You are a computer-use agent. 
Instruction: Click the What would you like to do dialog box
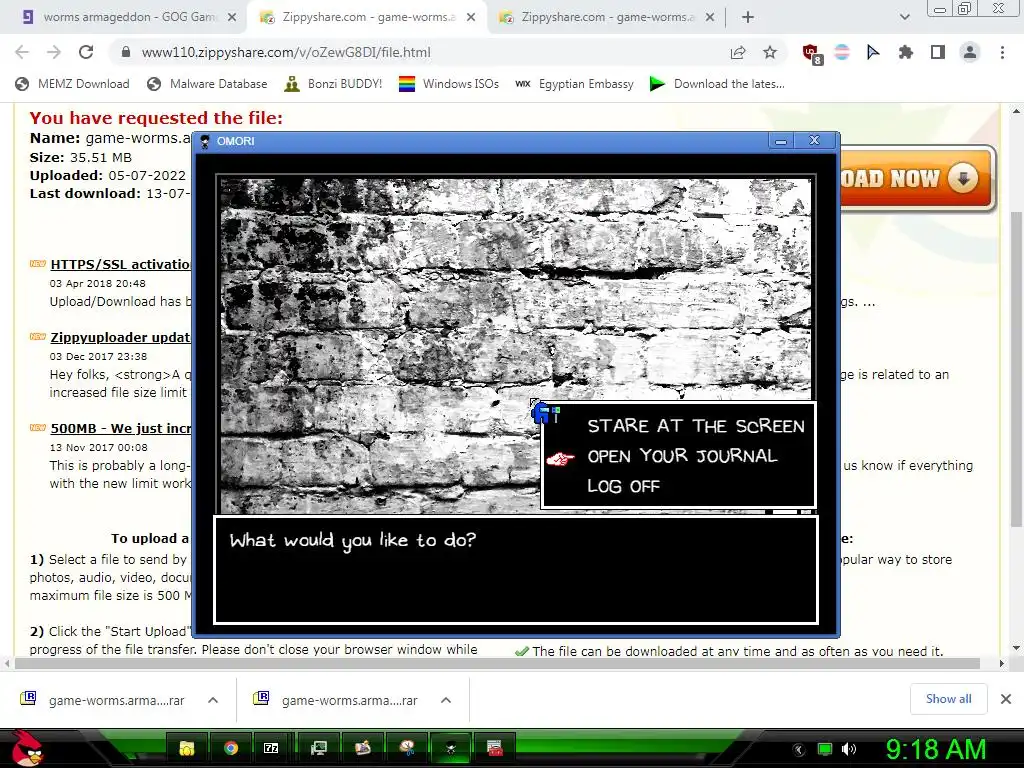[516, 569]
